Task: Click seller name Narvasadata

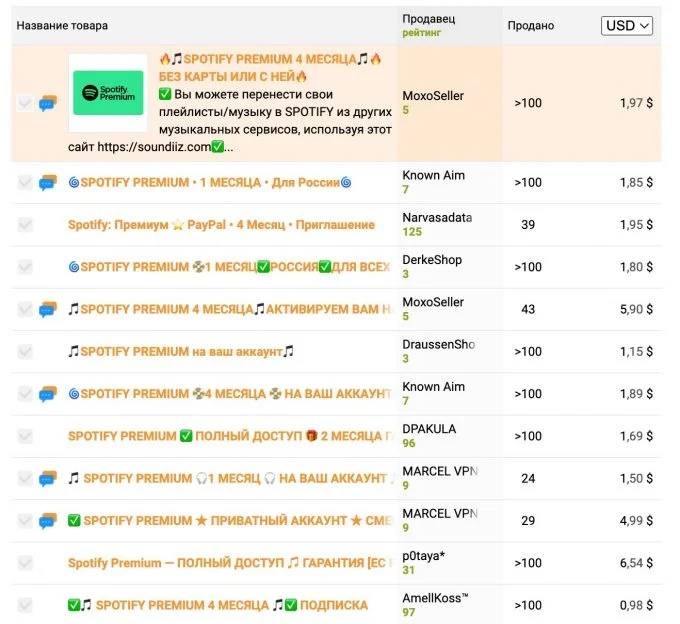Action: (x=437, y=218)
